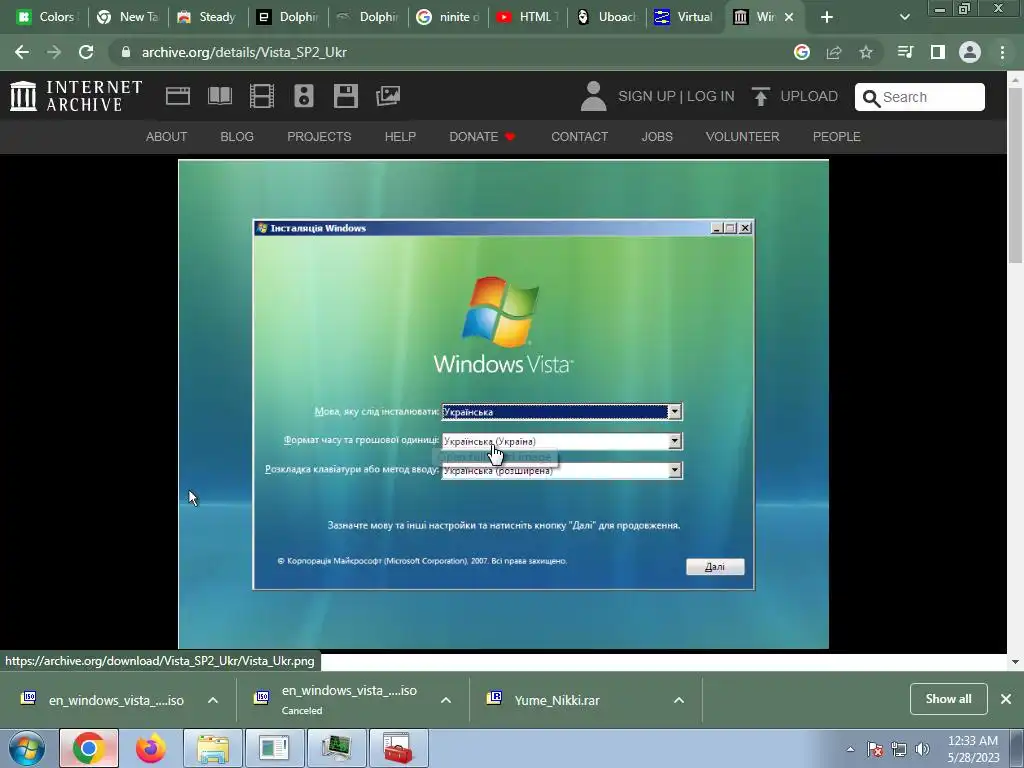Switch to the ninite tab
Viewport: 1024px width, 768px height.
(448, 17)
